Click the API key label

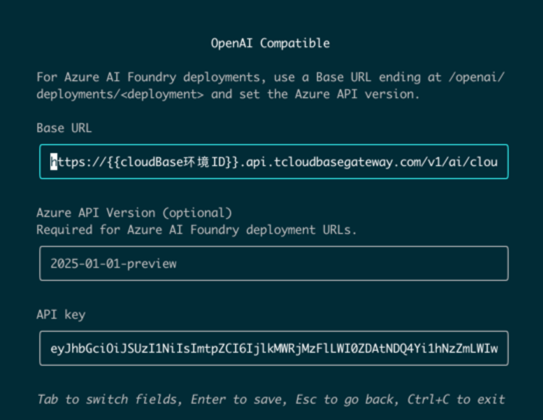coord(61,315)
